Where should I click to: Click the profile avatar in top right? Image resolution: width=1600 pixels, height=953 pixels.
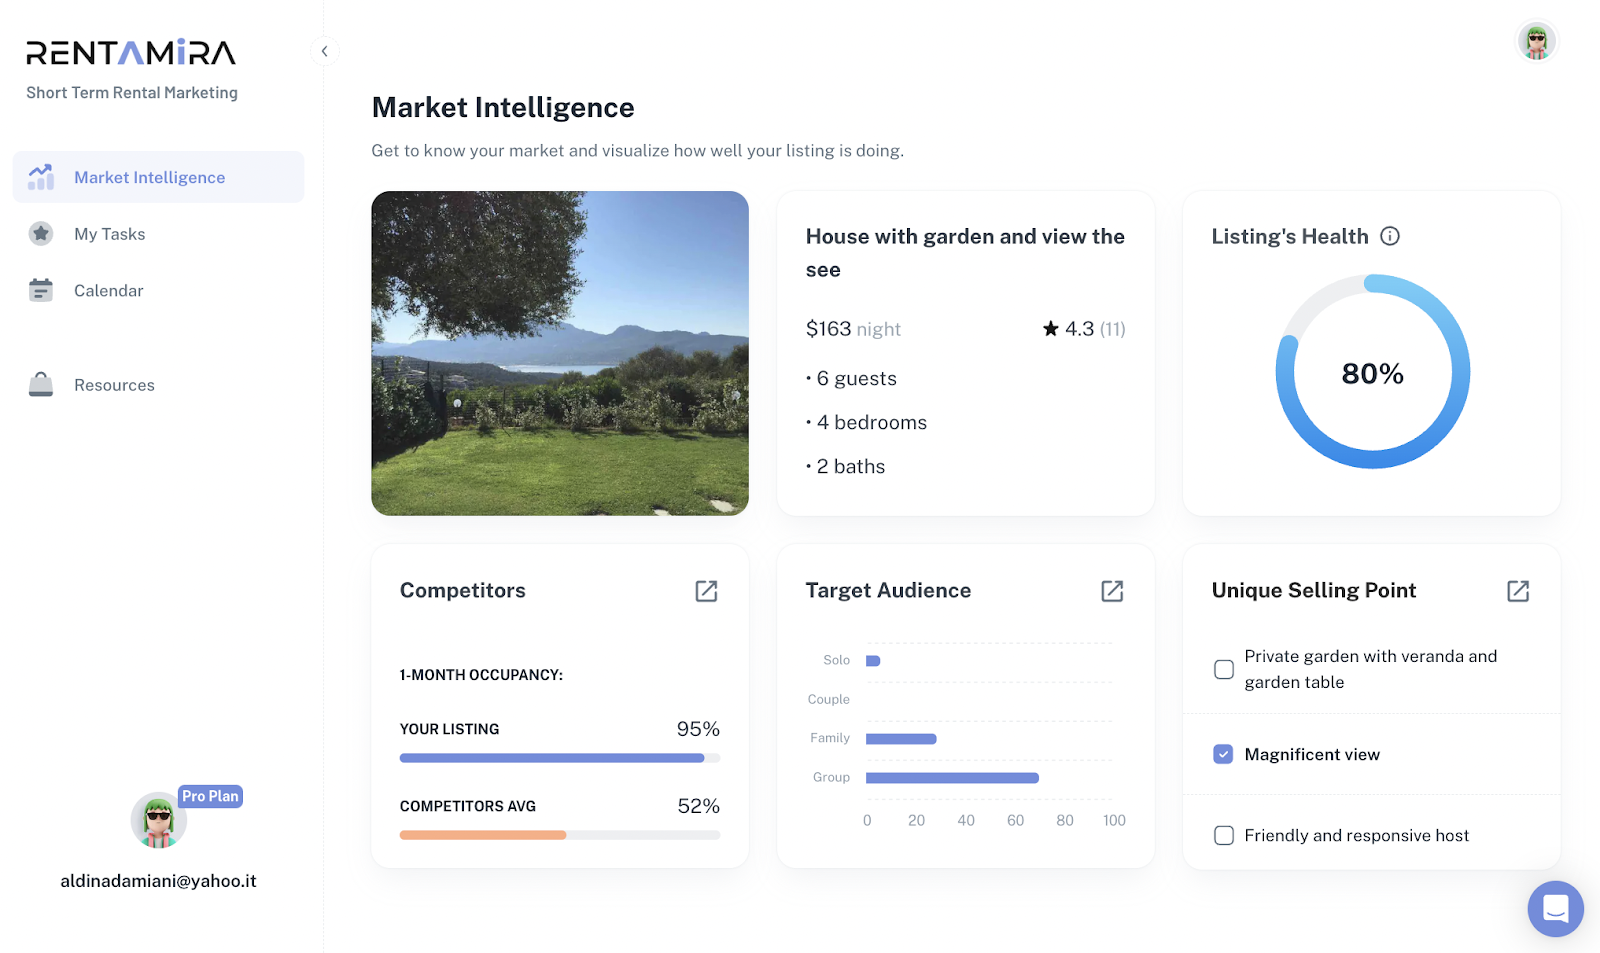coord(1537,41)
